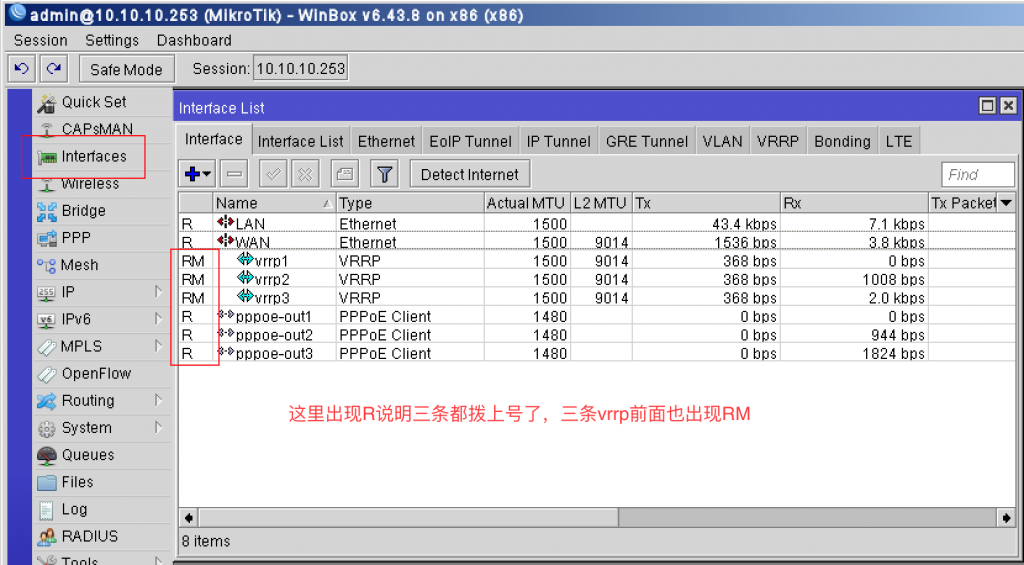Viewport: 1024px width, 565px height.
Task: Select the pppoe-out2 row name
Action: tap(274, 335)
